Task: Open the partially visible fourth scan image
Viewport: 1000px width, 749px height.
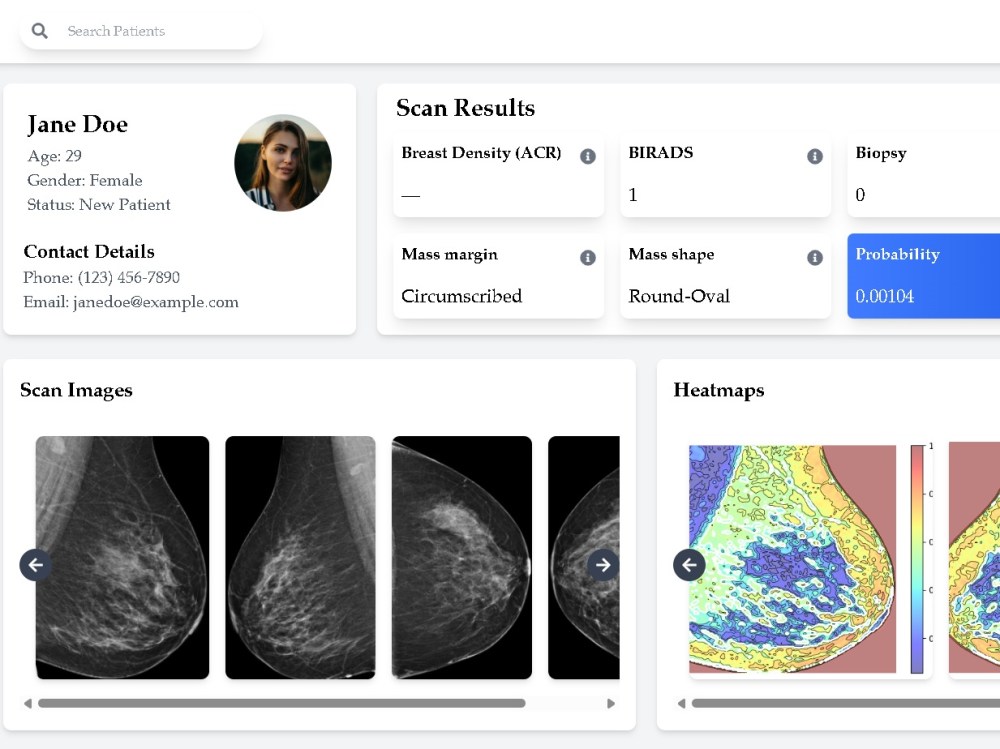Action: pos(584,558)
